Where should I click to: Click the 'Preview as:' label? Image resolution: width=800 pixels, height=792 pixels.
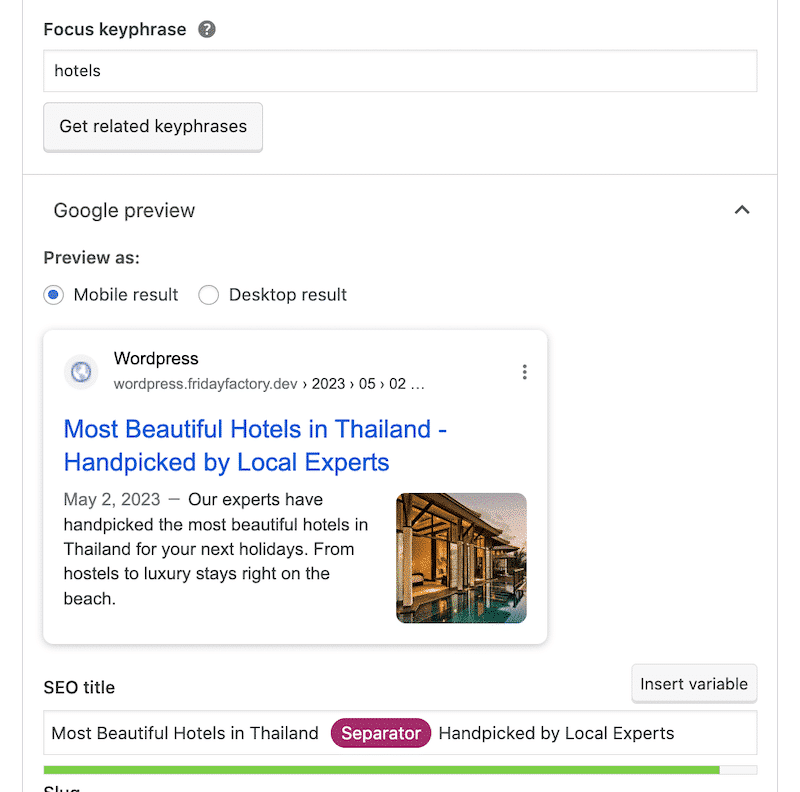point(91,258)
